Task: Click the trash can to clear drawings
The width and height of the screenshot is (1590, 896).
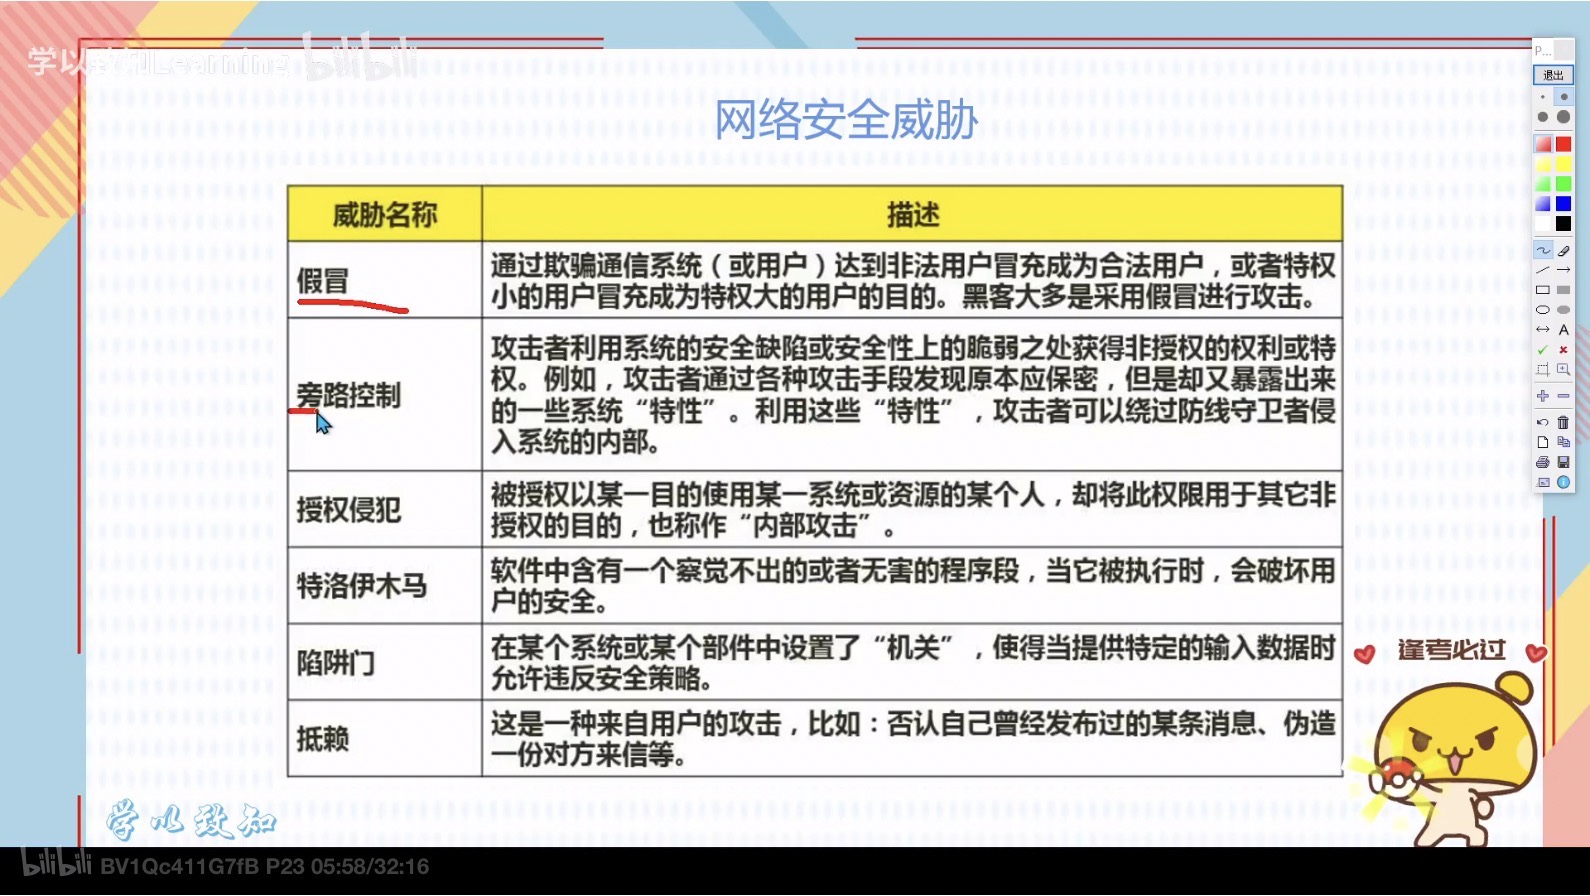Action: 1563,422
